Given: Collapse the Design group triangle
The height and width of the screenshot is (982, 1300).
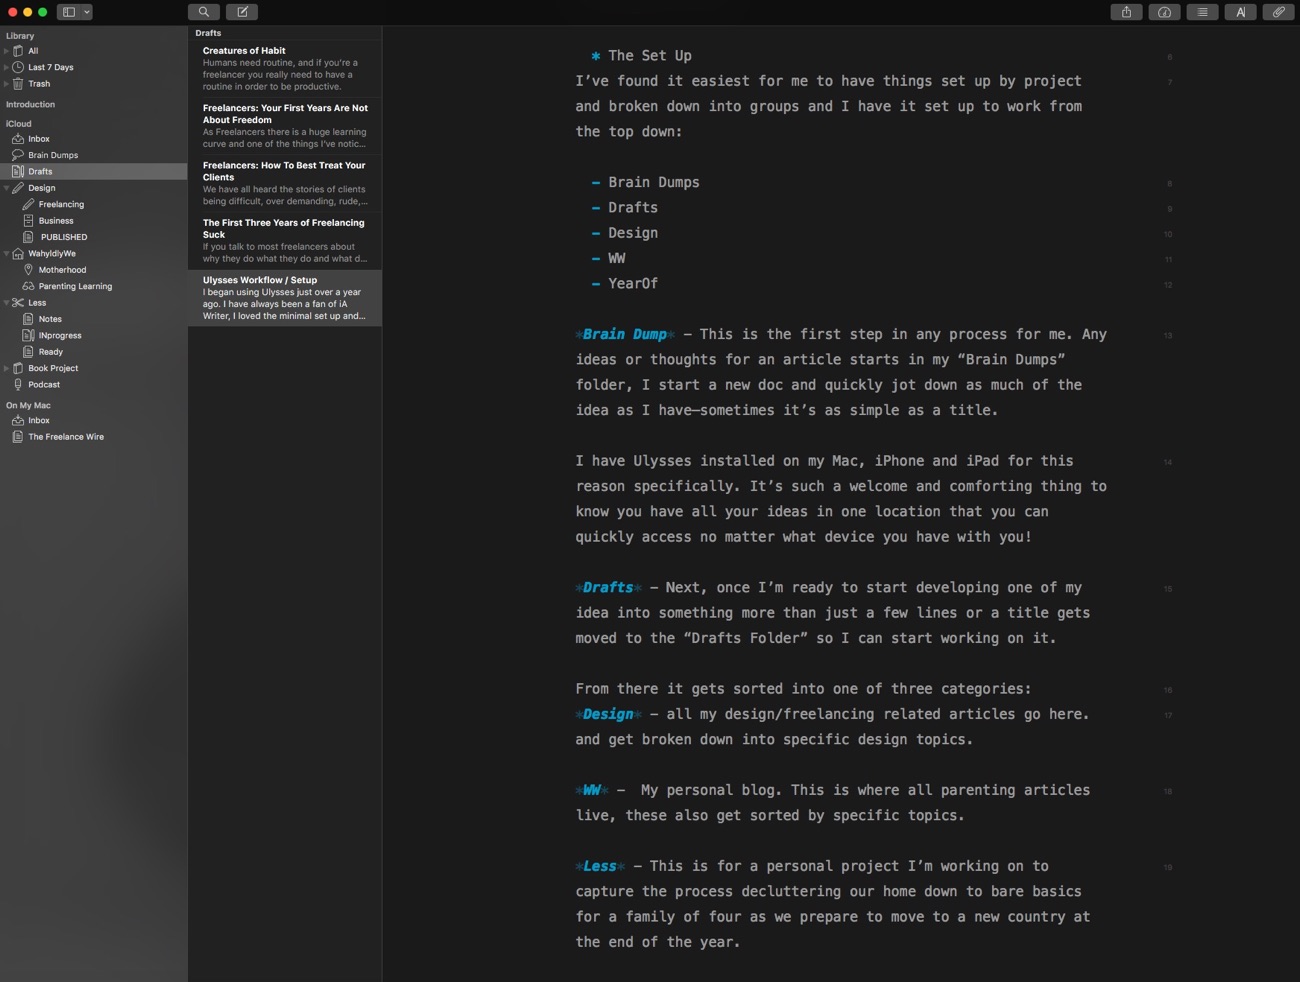Looking at the screenshot, I should pyautogui.click(x=6, y=188).
